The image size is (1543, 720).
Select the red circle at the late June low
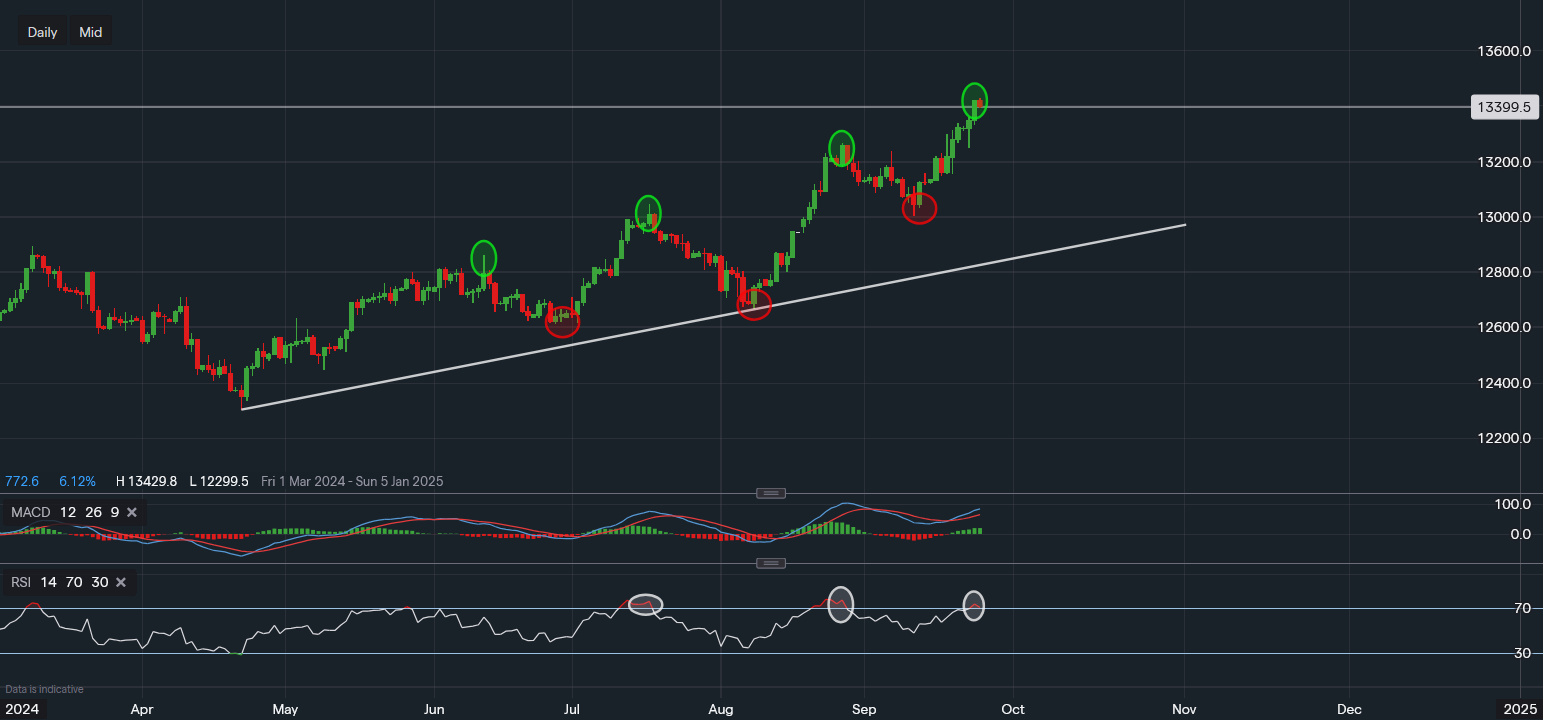(x=562, y=322)
